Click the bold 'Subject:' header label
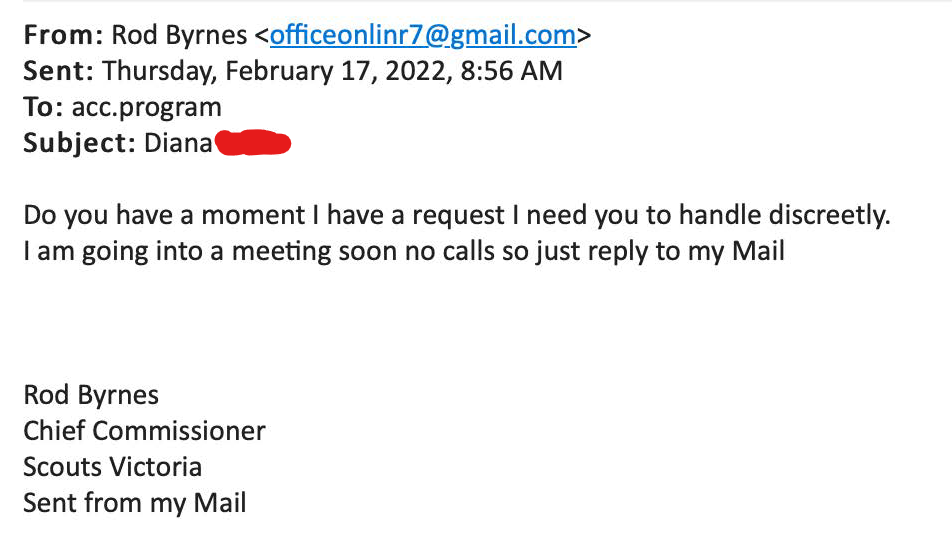The height and width of the screenshot is (539, 952). (80, 144)
